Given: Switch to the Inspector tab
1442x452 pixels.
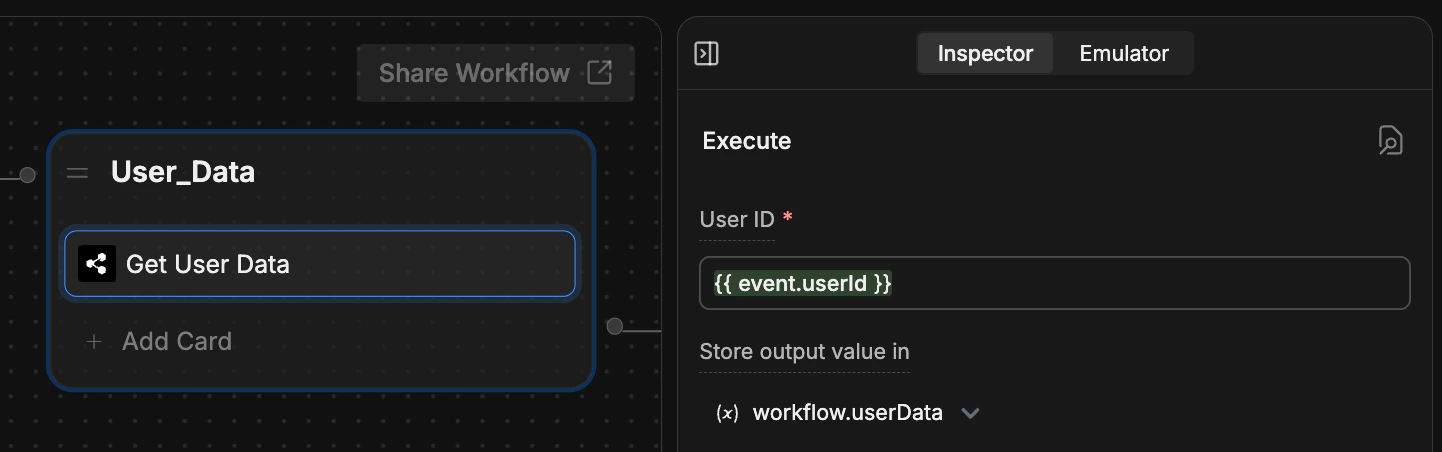Looking at the screenshot, I should (x=985, y=54).
